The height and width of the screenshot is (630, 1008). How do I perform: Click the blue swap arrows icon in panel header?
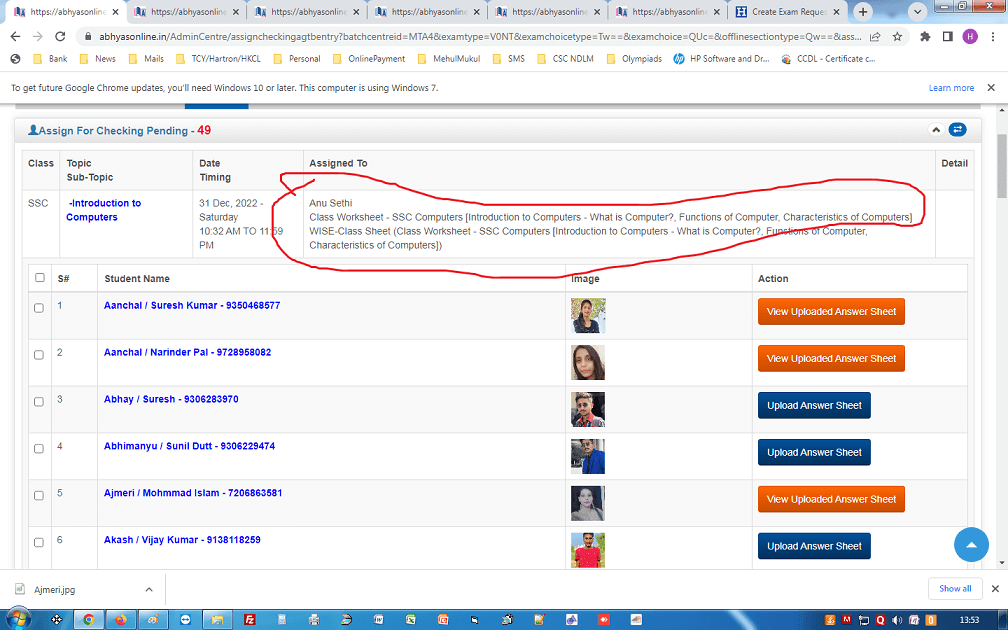click(957, 130)
